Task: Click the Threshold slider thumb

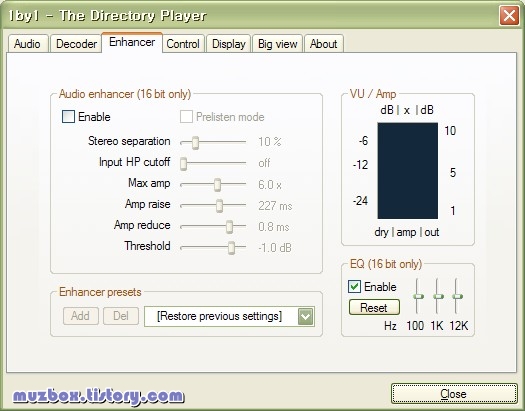Action: pyautogui.click(x=231, y=248)
